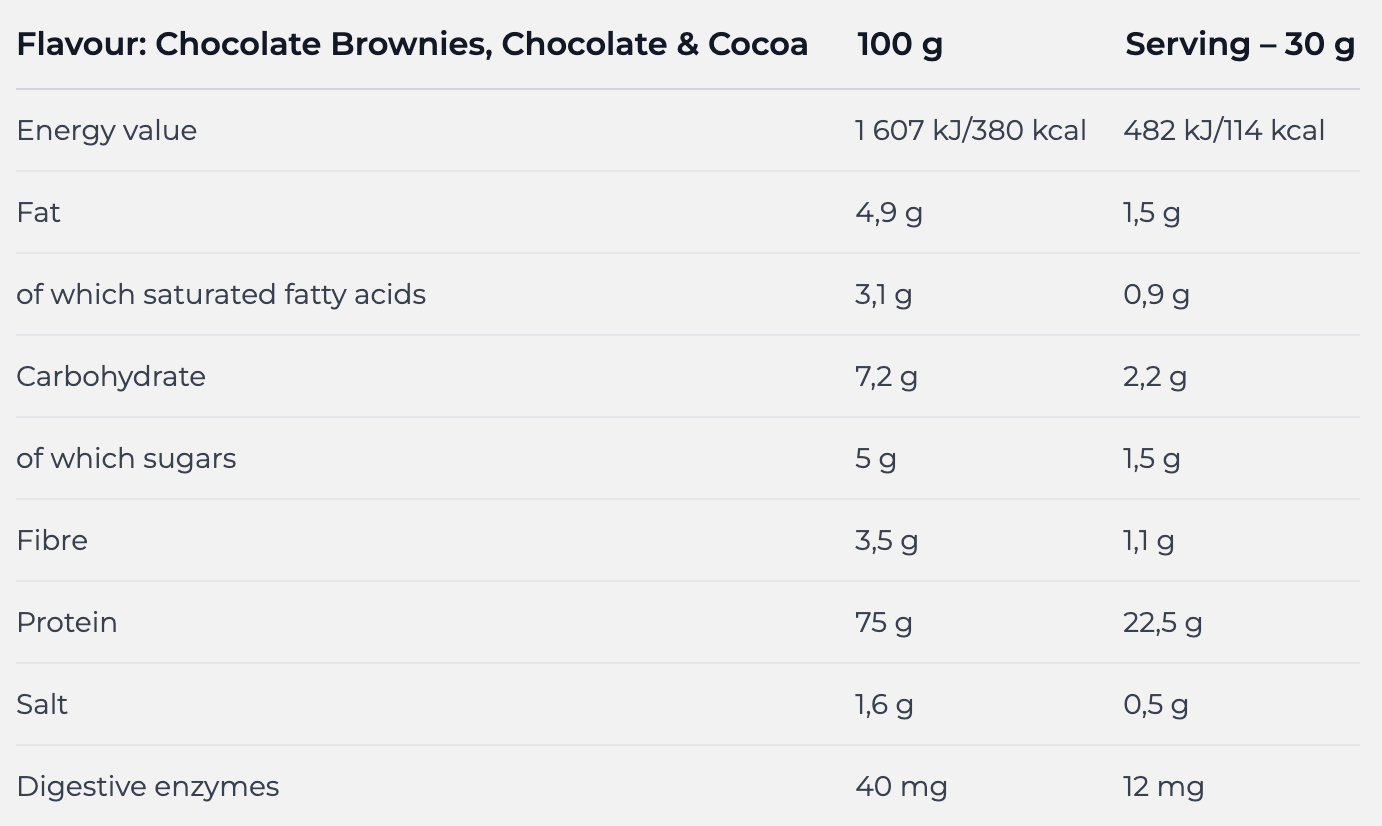The width and height of the screenshot is (1382, 826).
Task: Select the 'Carbohydrate' row label
Action: [x=111, y=376]
